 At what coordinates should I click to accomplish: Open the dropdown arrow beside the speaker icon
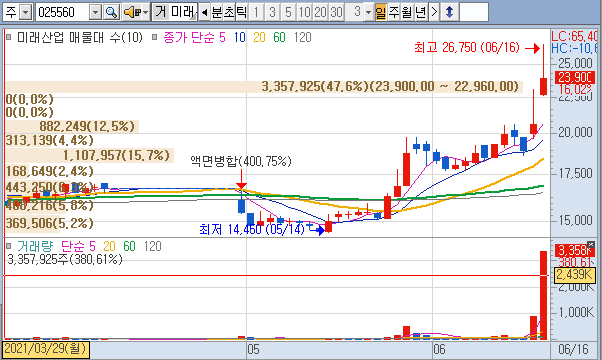pyautogui.click(x=146, y=12)
